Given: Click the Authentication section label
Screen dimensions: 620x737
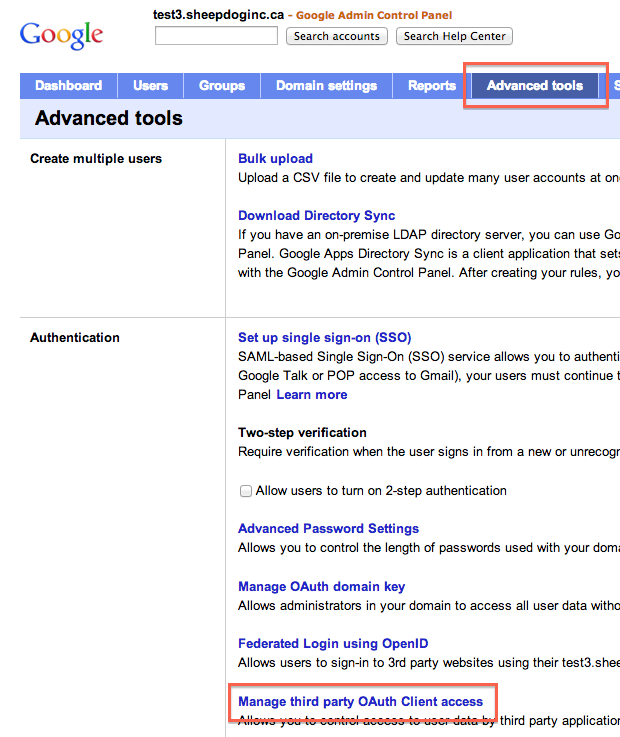Looking at the screenshot, I should (75, 337).
